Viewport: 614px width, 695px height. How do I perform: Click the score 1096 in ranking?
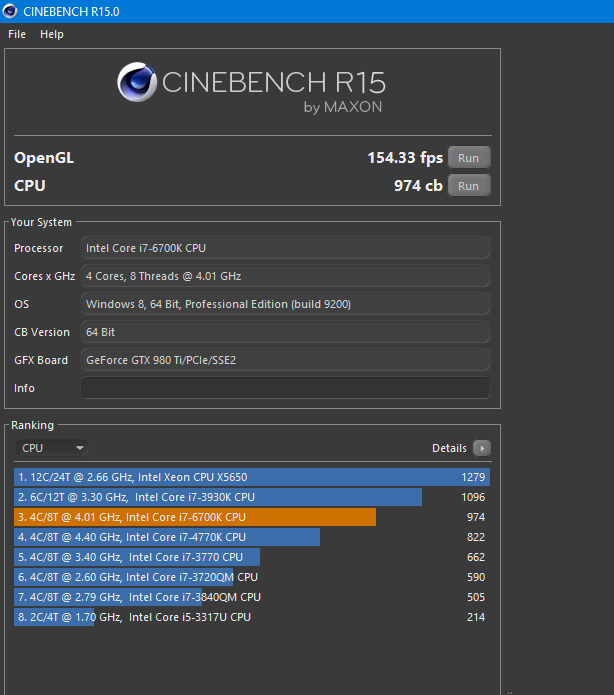point(473,497)
